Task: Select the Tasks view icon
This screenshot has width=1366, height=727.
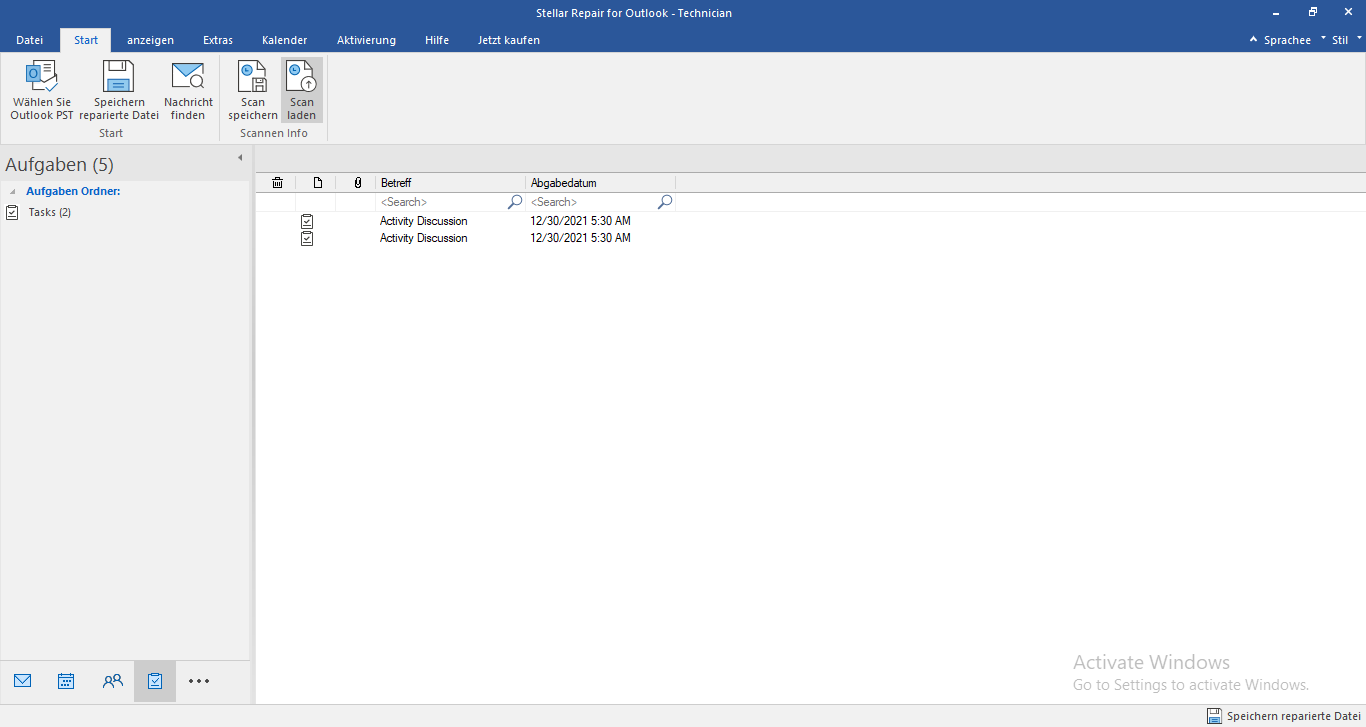Action: tap(155, 681)
